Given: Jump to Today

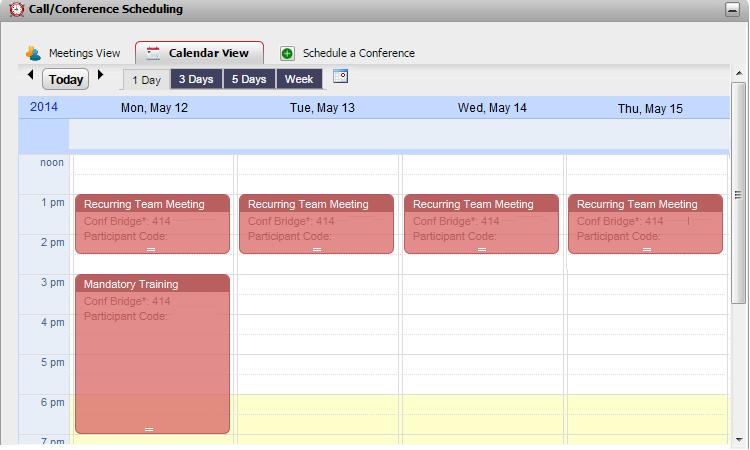Looking at the screenshot, I should tap(66, 79).
